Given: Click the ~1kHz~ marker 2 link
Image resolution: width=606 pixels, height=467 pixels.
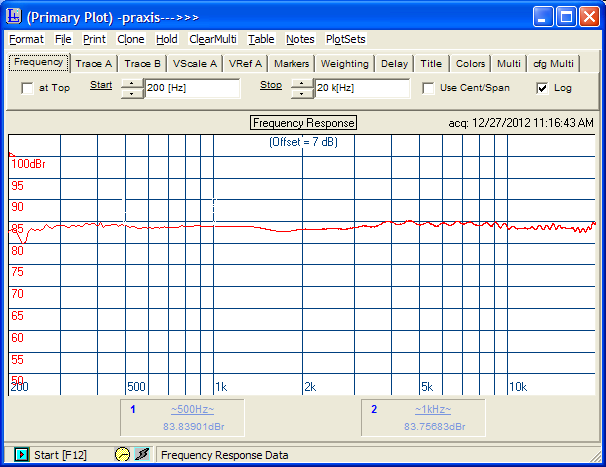Looking at the screenshot, I should 433,409.
